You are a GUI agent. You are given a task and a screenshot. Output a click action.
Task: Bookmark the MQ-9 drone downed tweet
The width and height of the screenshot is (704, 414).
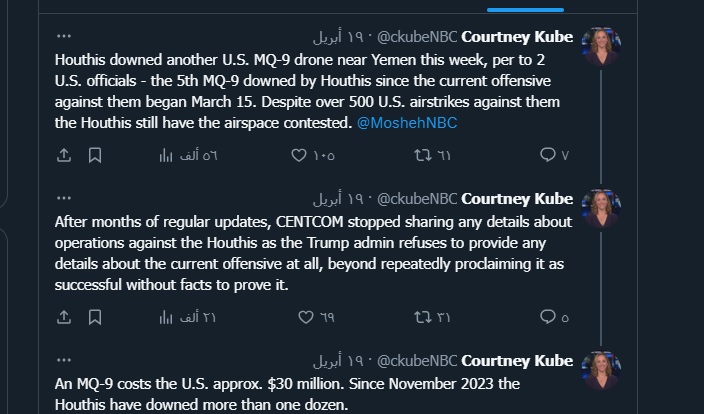click(94, 155)
